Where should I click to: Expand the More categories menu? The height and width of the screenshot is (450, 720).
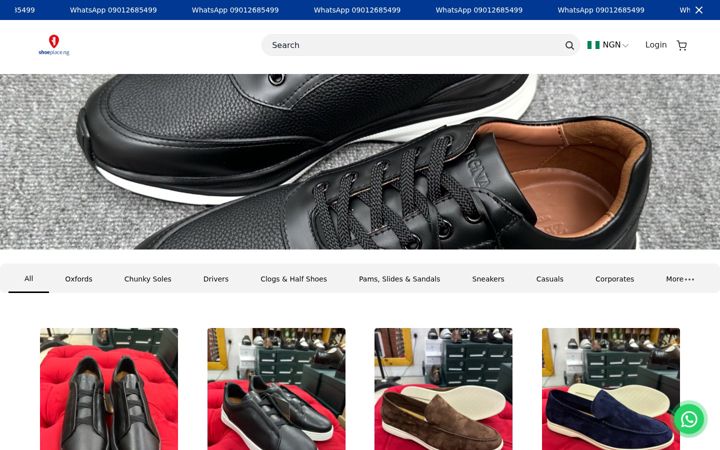680,279
